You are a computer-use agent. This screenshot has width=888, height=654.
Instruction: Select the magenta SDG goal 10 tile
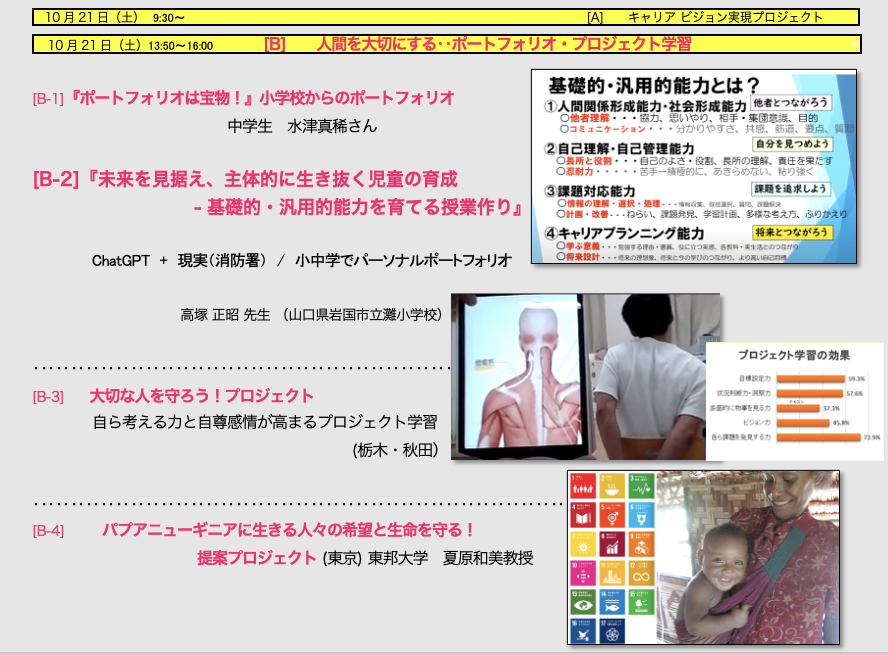[583, 573]
